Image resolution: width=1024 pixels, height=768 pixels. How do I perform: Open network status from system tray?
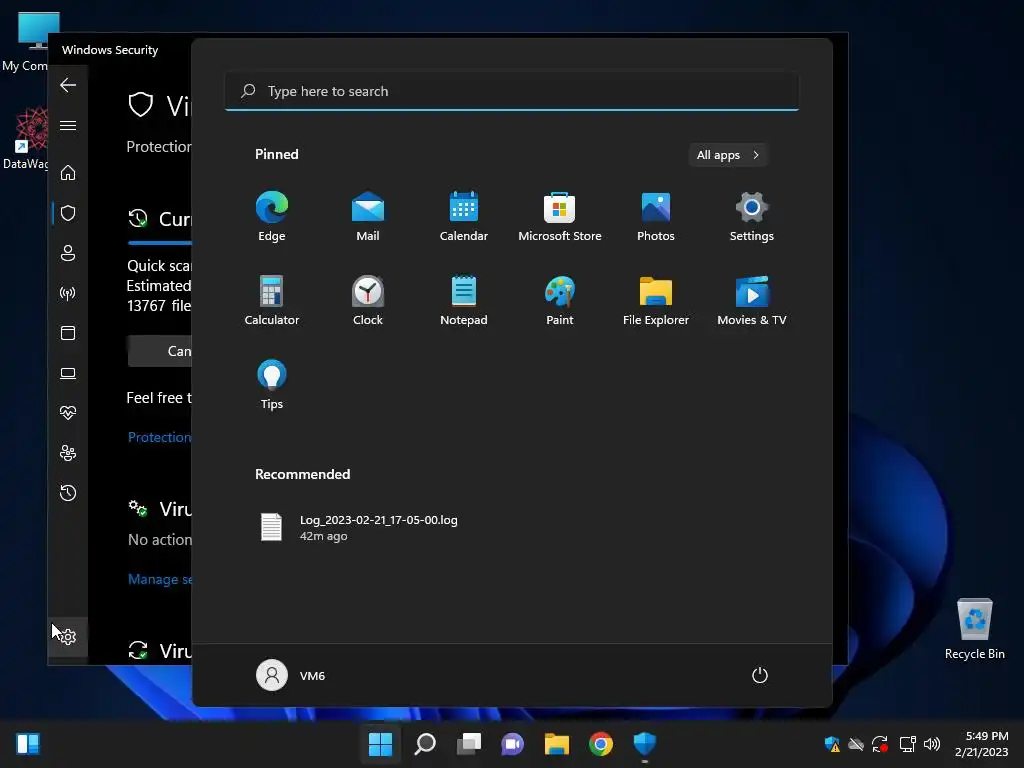point(907,743)
